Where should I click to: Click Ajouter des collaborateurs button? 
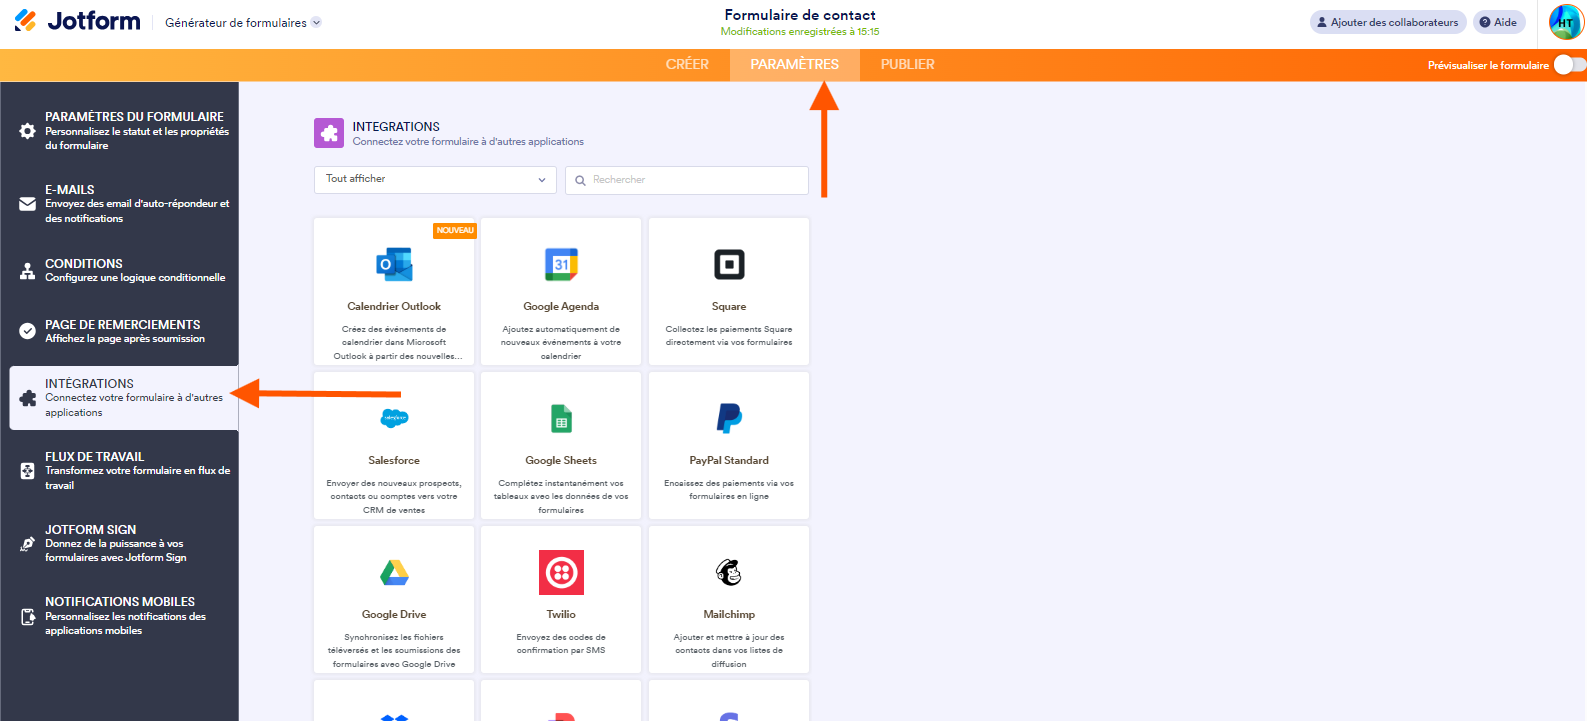point(1388,22)
